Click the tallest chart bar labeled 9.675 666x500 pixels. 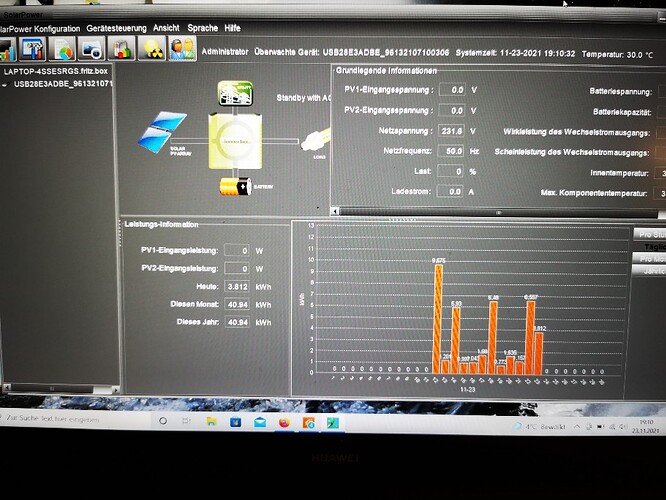tap(437, 319)
